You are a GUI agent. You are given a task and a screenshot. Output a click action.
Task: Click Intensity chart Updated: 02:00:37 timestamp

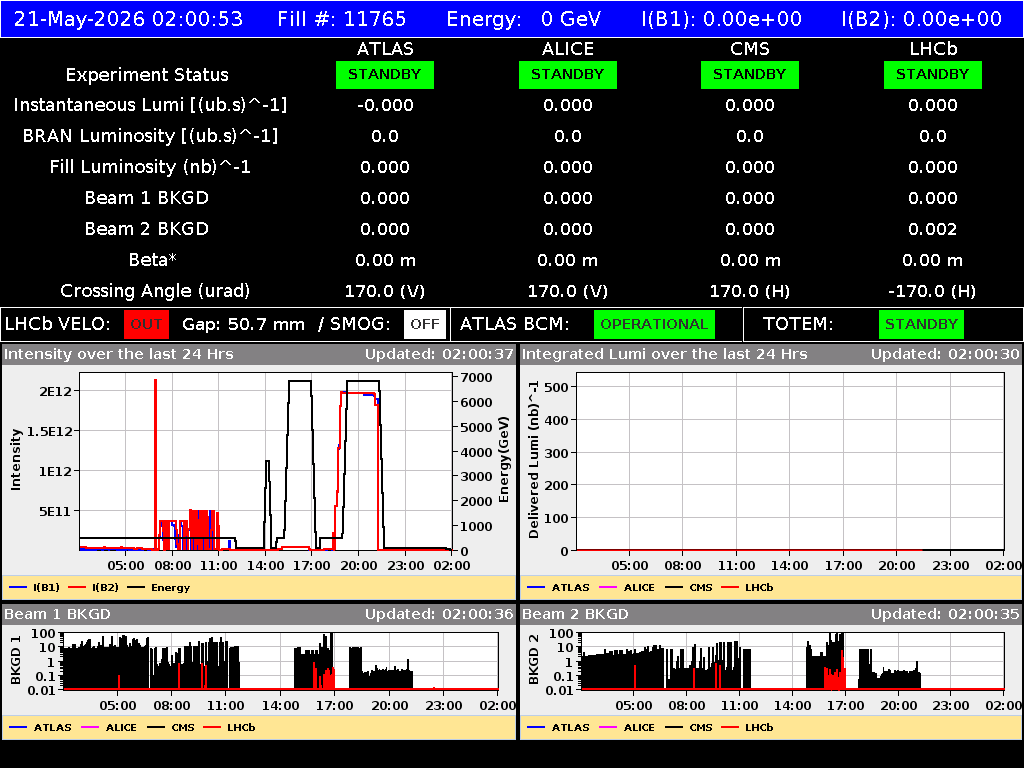pos(439,355)
